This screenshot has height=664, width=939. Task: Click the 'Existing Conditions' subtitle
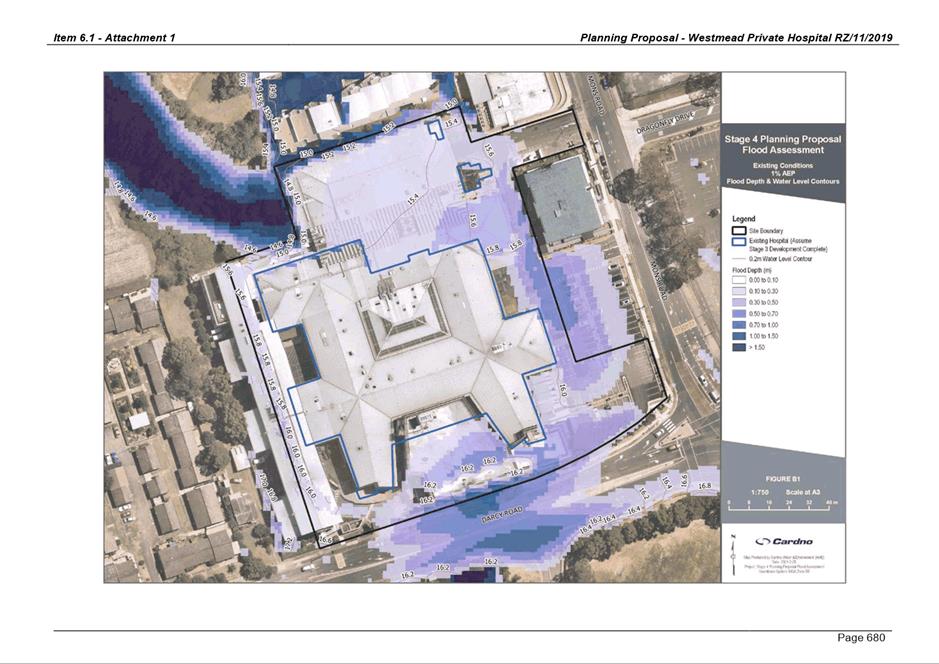coord(783,165)
